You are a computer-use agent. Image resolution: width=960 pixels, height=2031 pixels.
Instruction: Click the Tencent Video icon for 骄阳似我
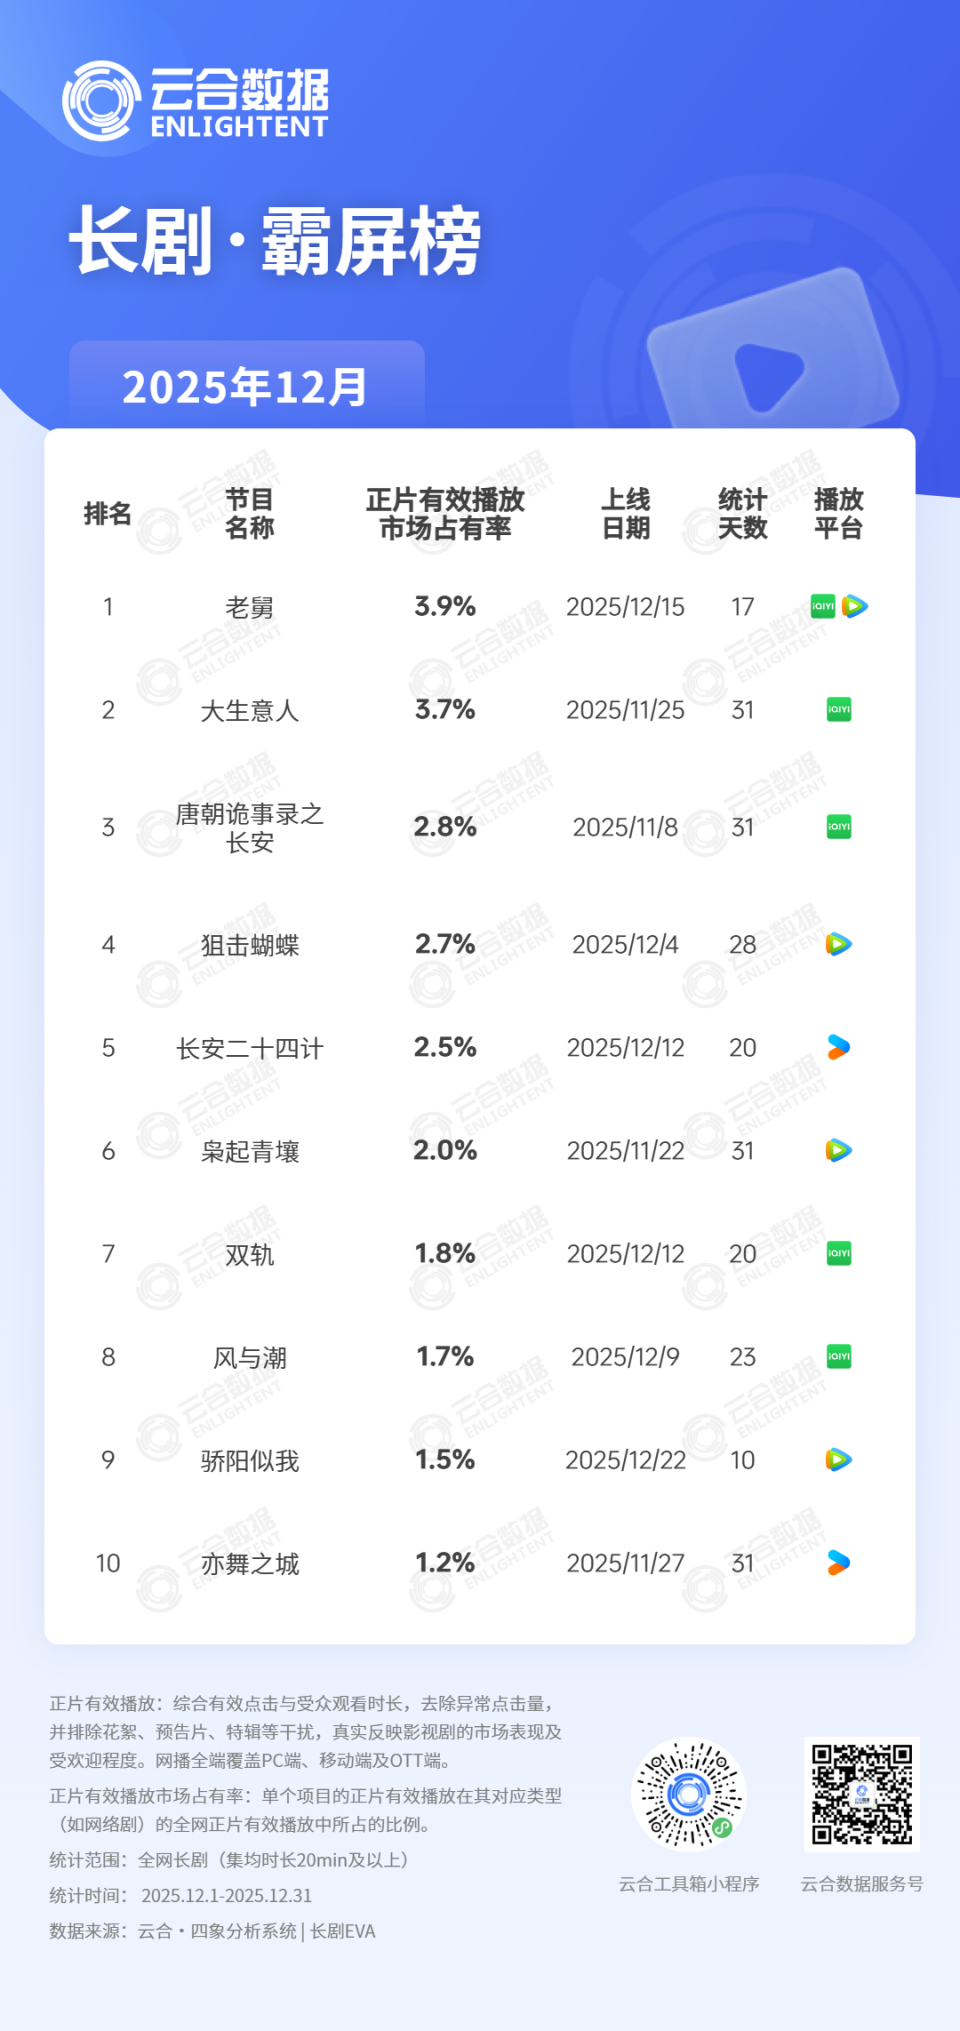[x=838, y=1459]
